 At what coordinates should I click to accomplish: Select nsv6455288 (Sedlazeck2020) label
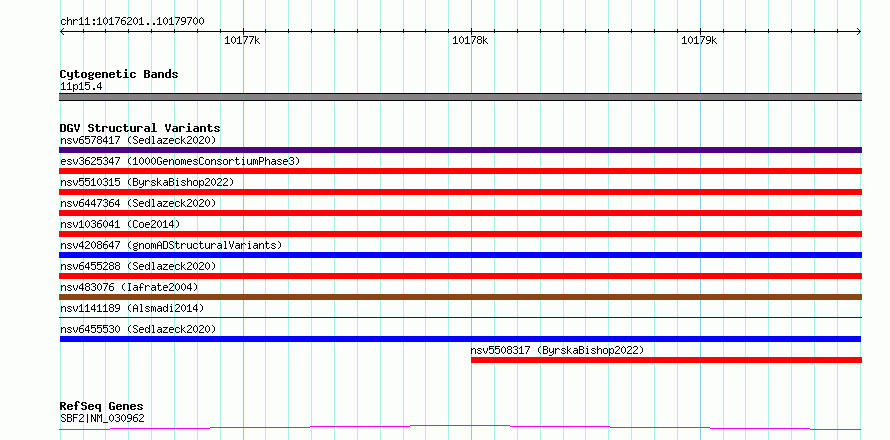coord(138,266)
